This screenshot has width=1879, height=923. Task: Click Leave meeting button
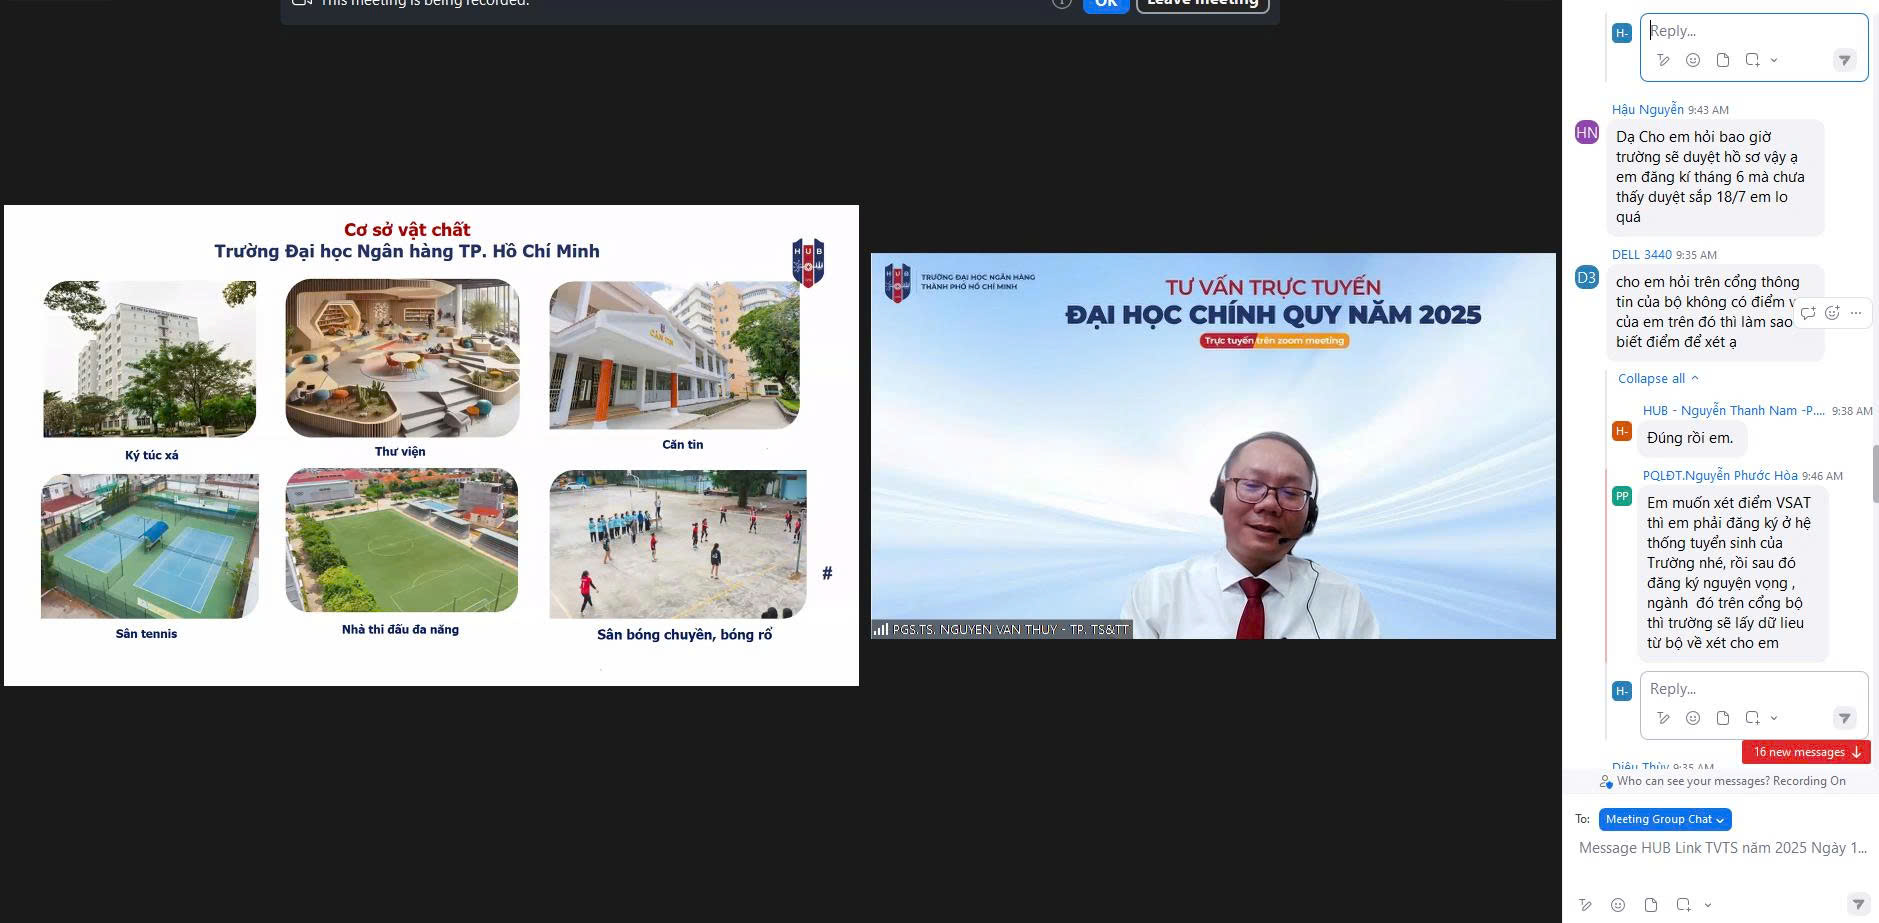coord(1203,4)
